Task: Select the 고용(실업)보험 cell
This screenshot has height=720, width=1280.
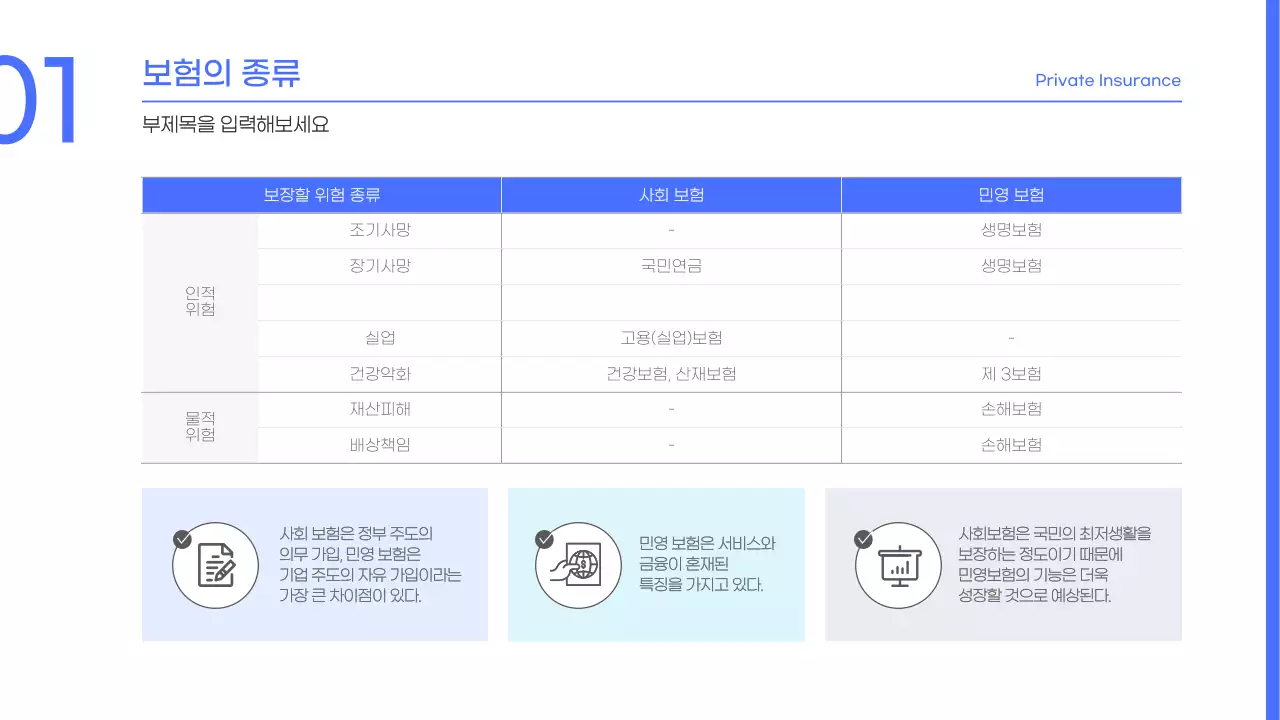Action: pos(670,338)
